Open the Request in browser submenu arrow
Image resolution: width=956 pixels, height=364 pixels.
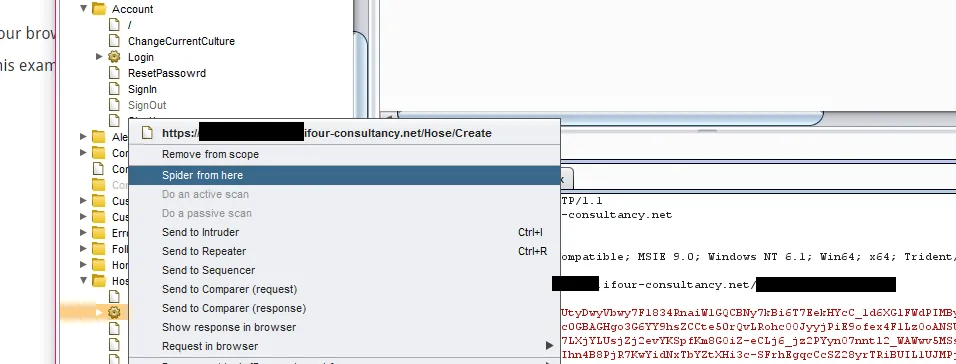pos(550,346)
